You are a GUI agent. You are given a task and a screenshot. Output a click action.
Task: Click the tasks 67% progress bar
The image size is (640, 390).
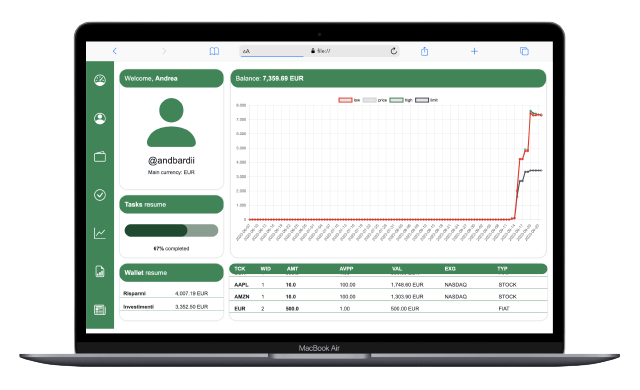pyautogui.click(x=171, y=230)
